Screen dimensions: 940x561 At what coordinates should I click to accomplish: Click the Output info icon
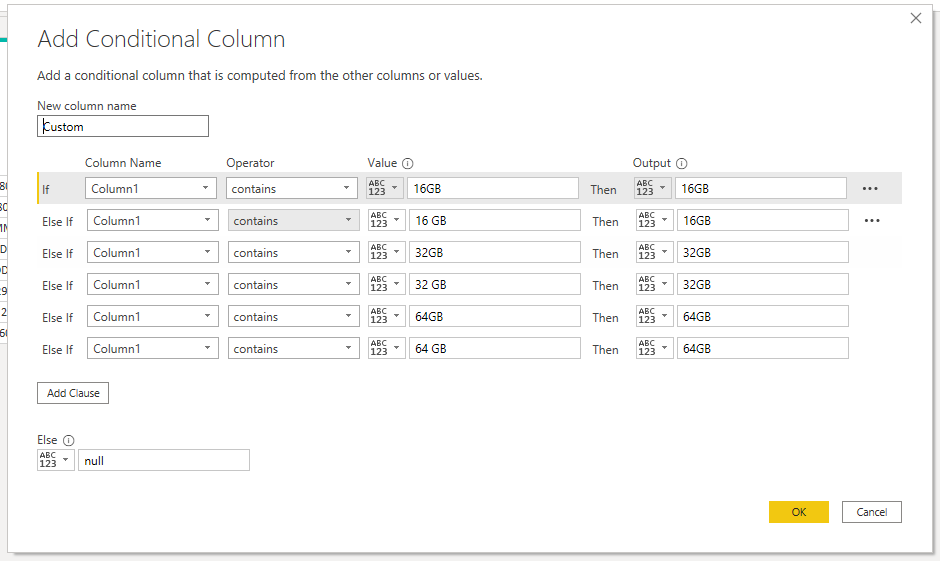click(682, 163)
